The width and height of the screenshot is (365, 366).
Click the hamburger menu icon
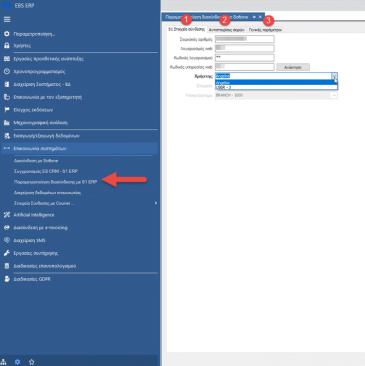(7, 20)
